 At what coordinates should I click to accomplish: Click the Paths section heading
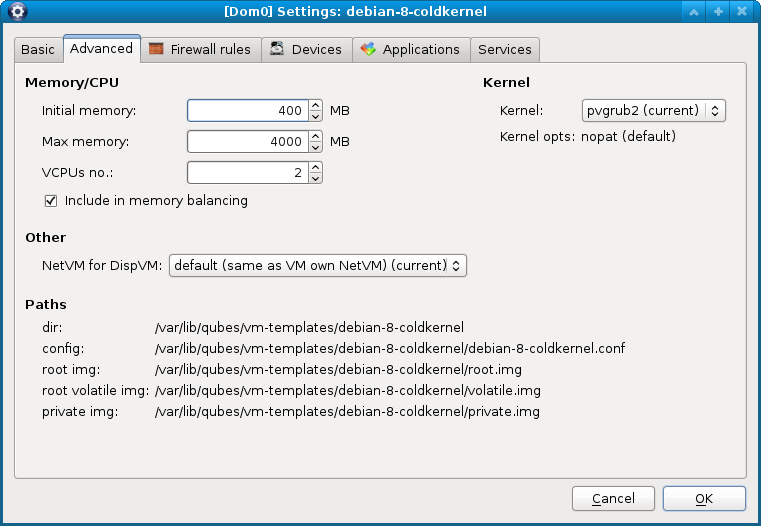tap(46, 304)
